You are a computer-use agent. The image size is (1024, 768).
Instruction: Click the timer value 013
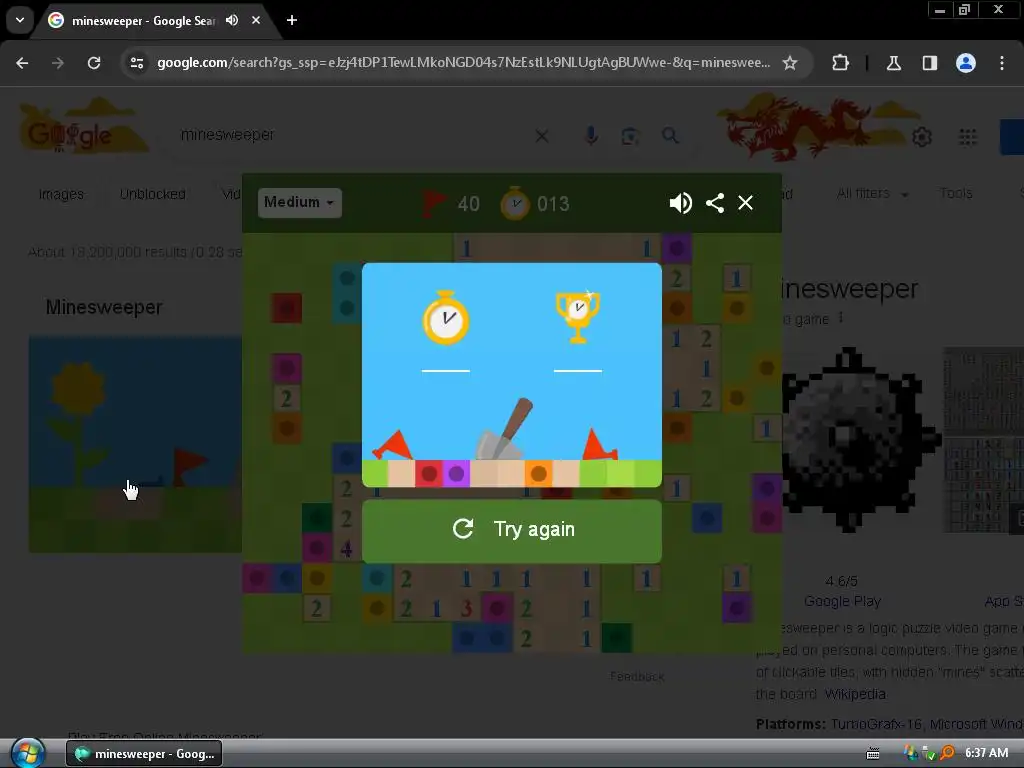pos(553,204)
